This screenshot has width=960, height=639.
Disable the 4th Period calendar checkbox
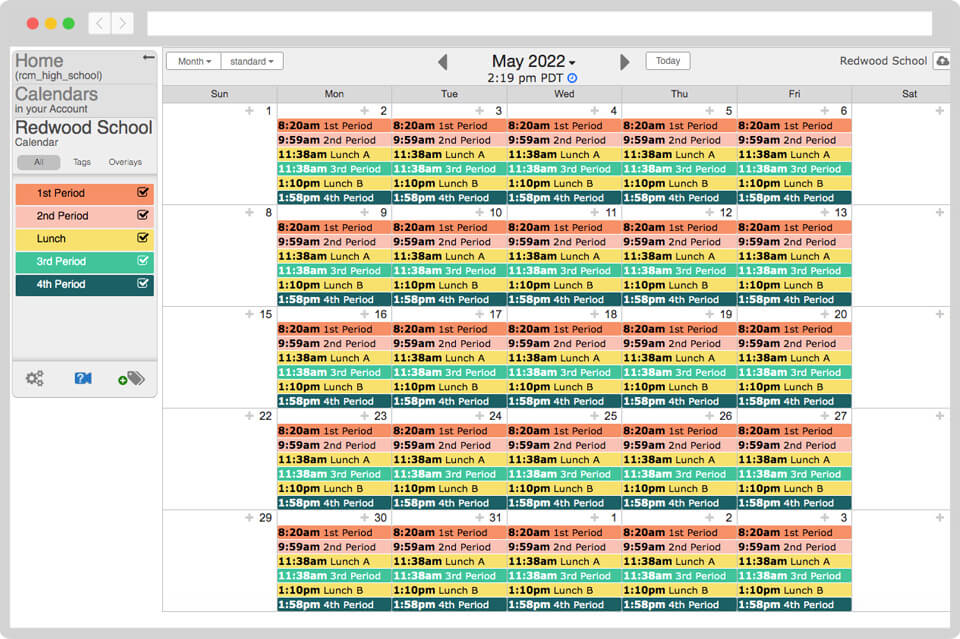143,283
